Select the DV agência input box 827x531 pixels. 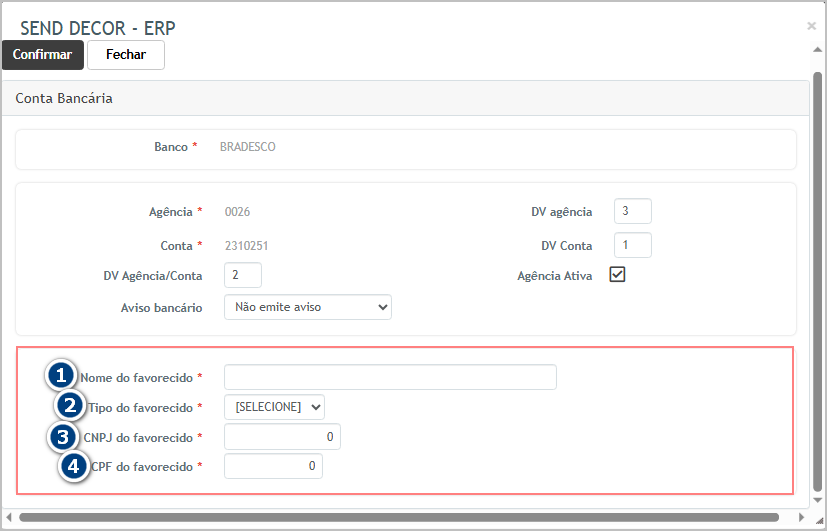tap(632, 211)
